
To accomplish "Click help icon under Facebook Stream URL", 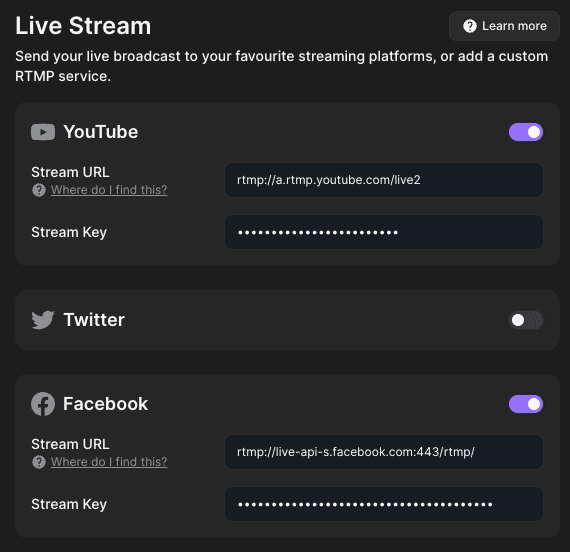I will click(x=39, y=462).
